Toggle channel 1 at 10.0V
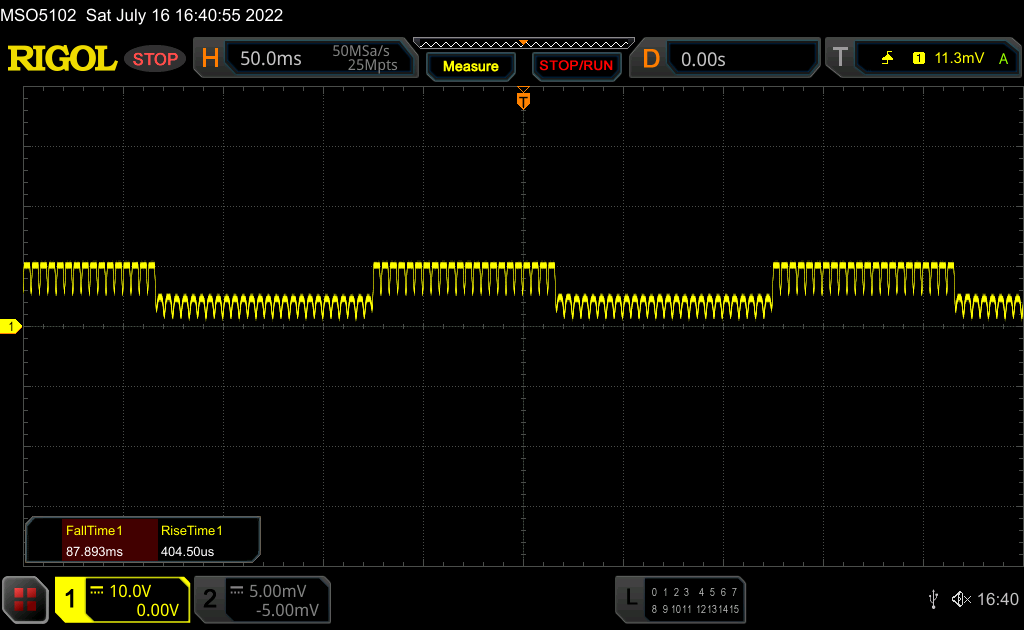 pyautogui.click(x=122, y=599)
